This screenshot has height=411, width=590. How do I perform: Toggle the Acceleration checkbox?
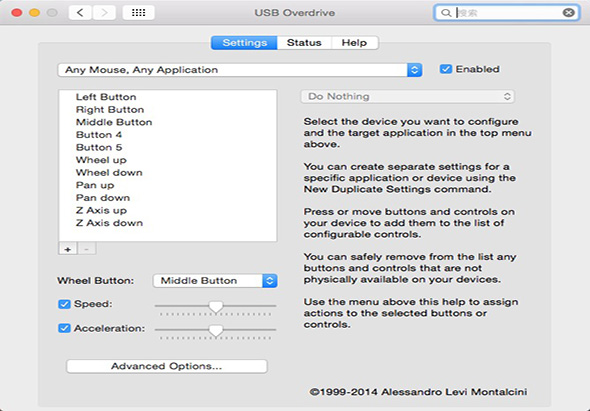(x=64, y=328)
